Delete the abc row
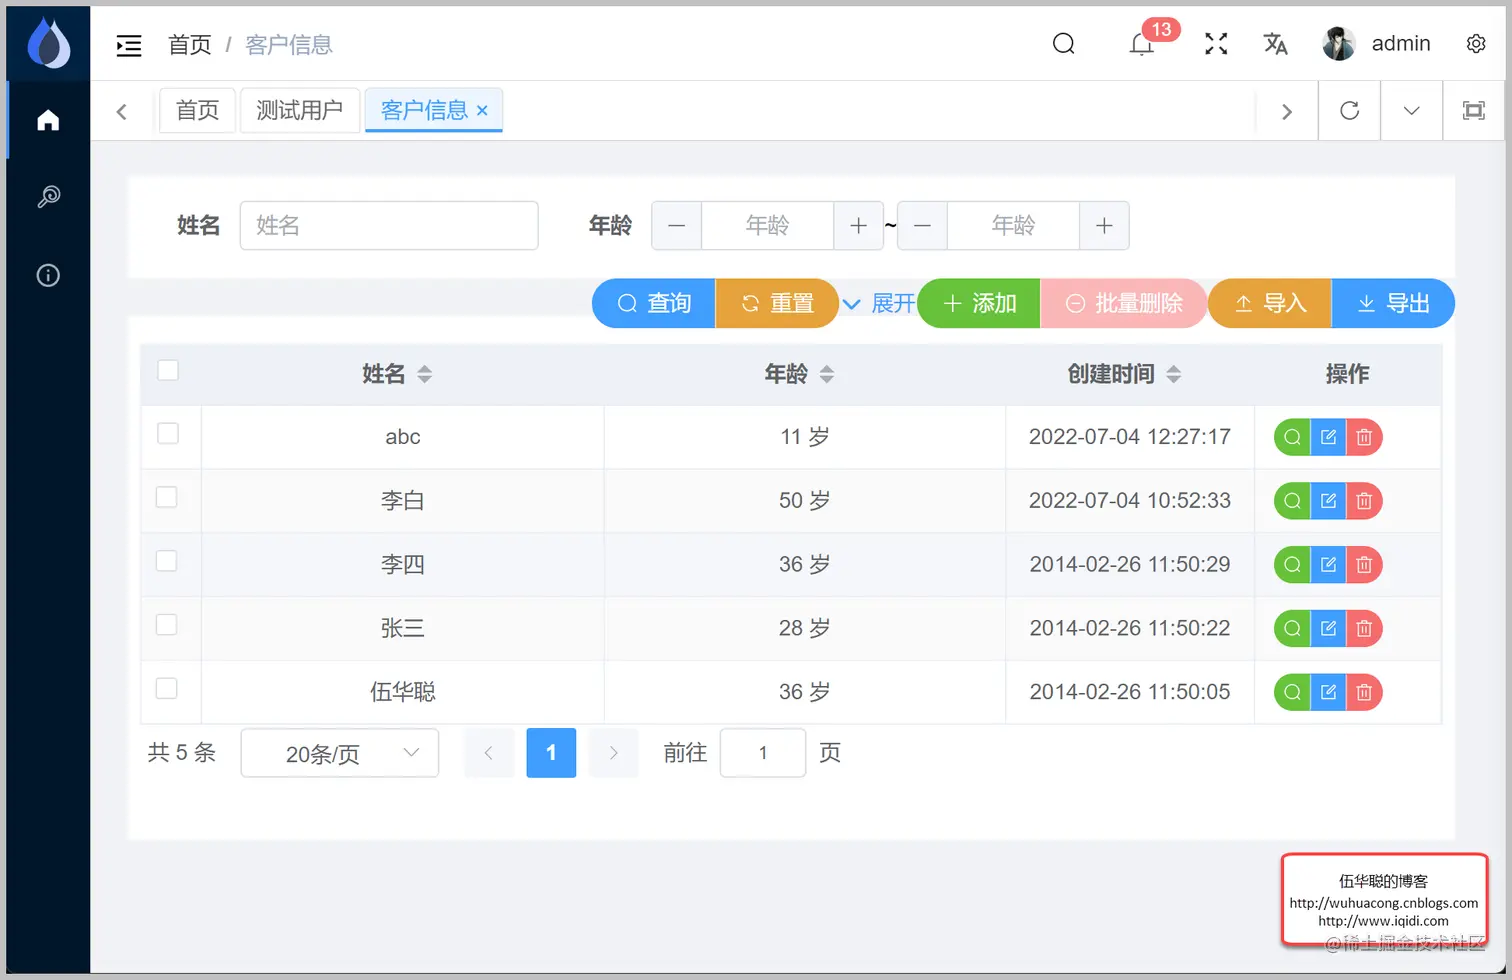 pos(1364,437)
